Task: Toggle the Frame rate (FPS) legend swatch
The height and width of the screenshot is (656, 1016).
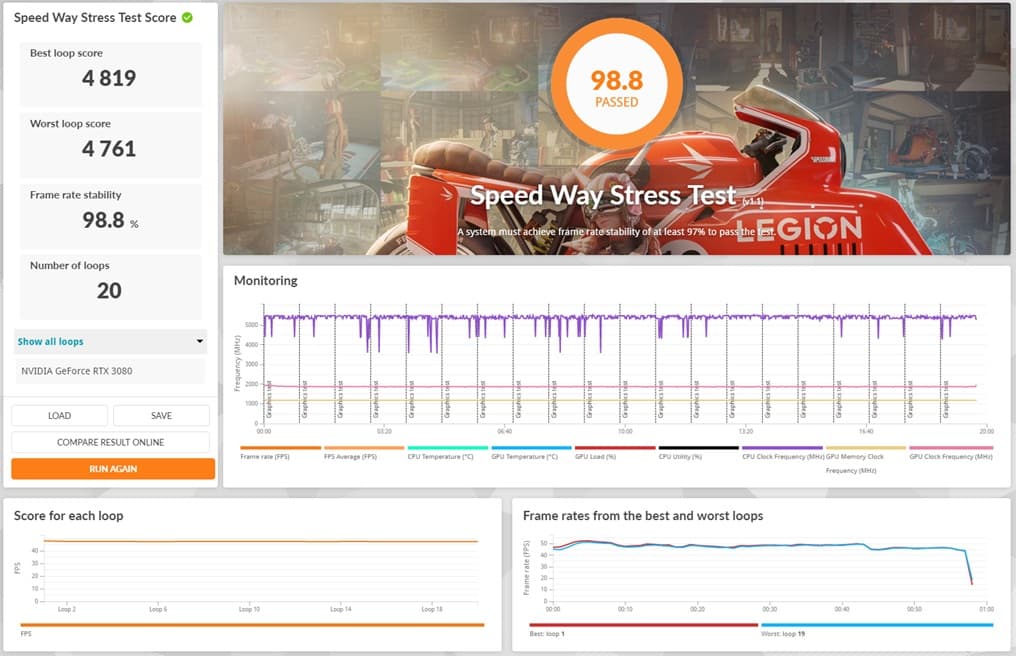Action: (x=281, y=447)
